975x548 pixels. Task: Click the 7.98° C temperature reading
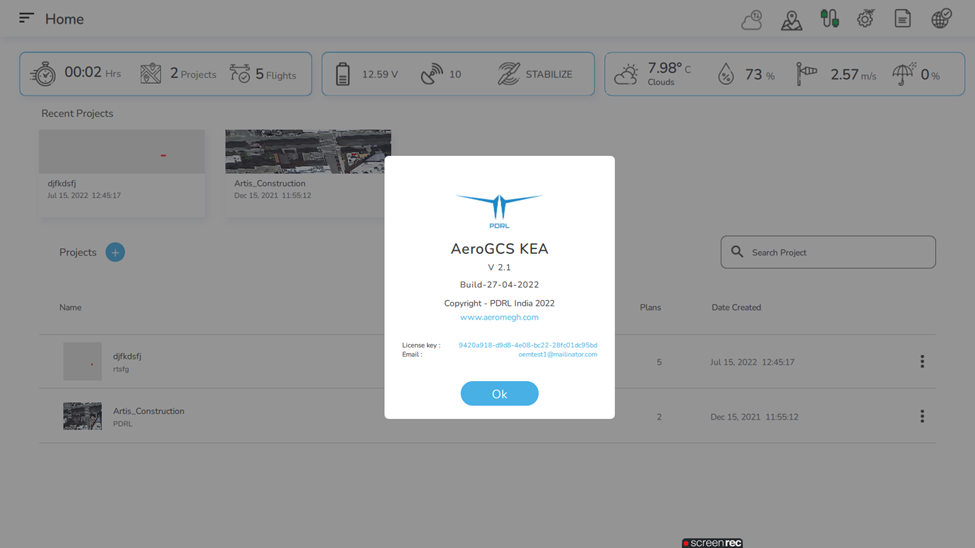(669, 68)
